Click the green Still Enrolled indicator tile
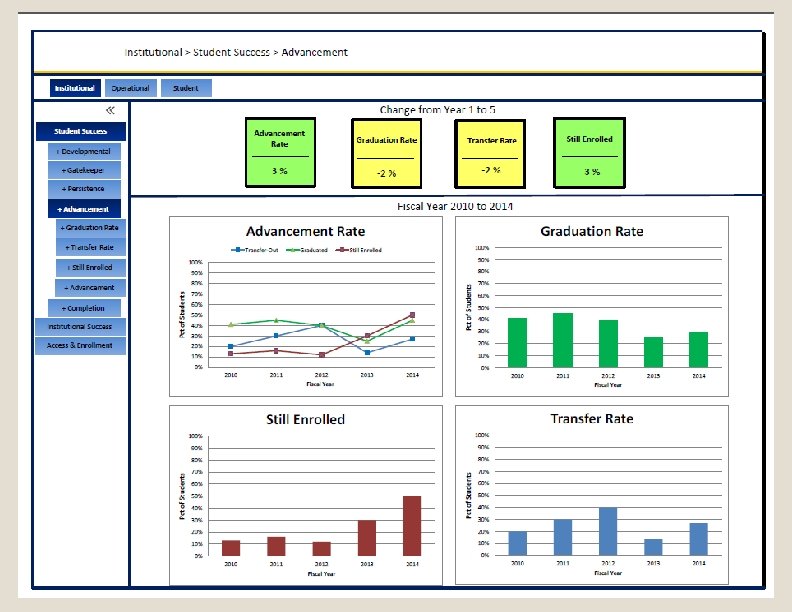792x612 pixels. (589, 152)
